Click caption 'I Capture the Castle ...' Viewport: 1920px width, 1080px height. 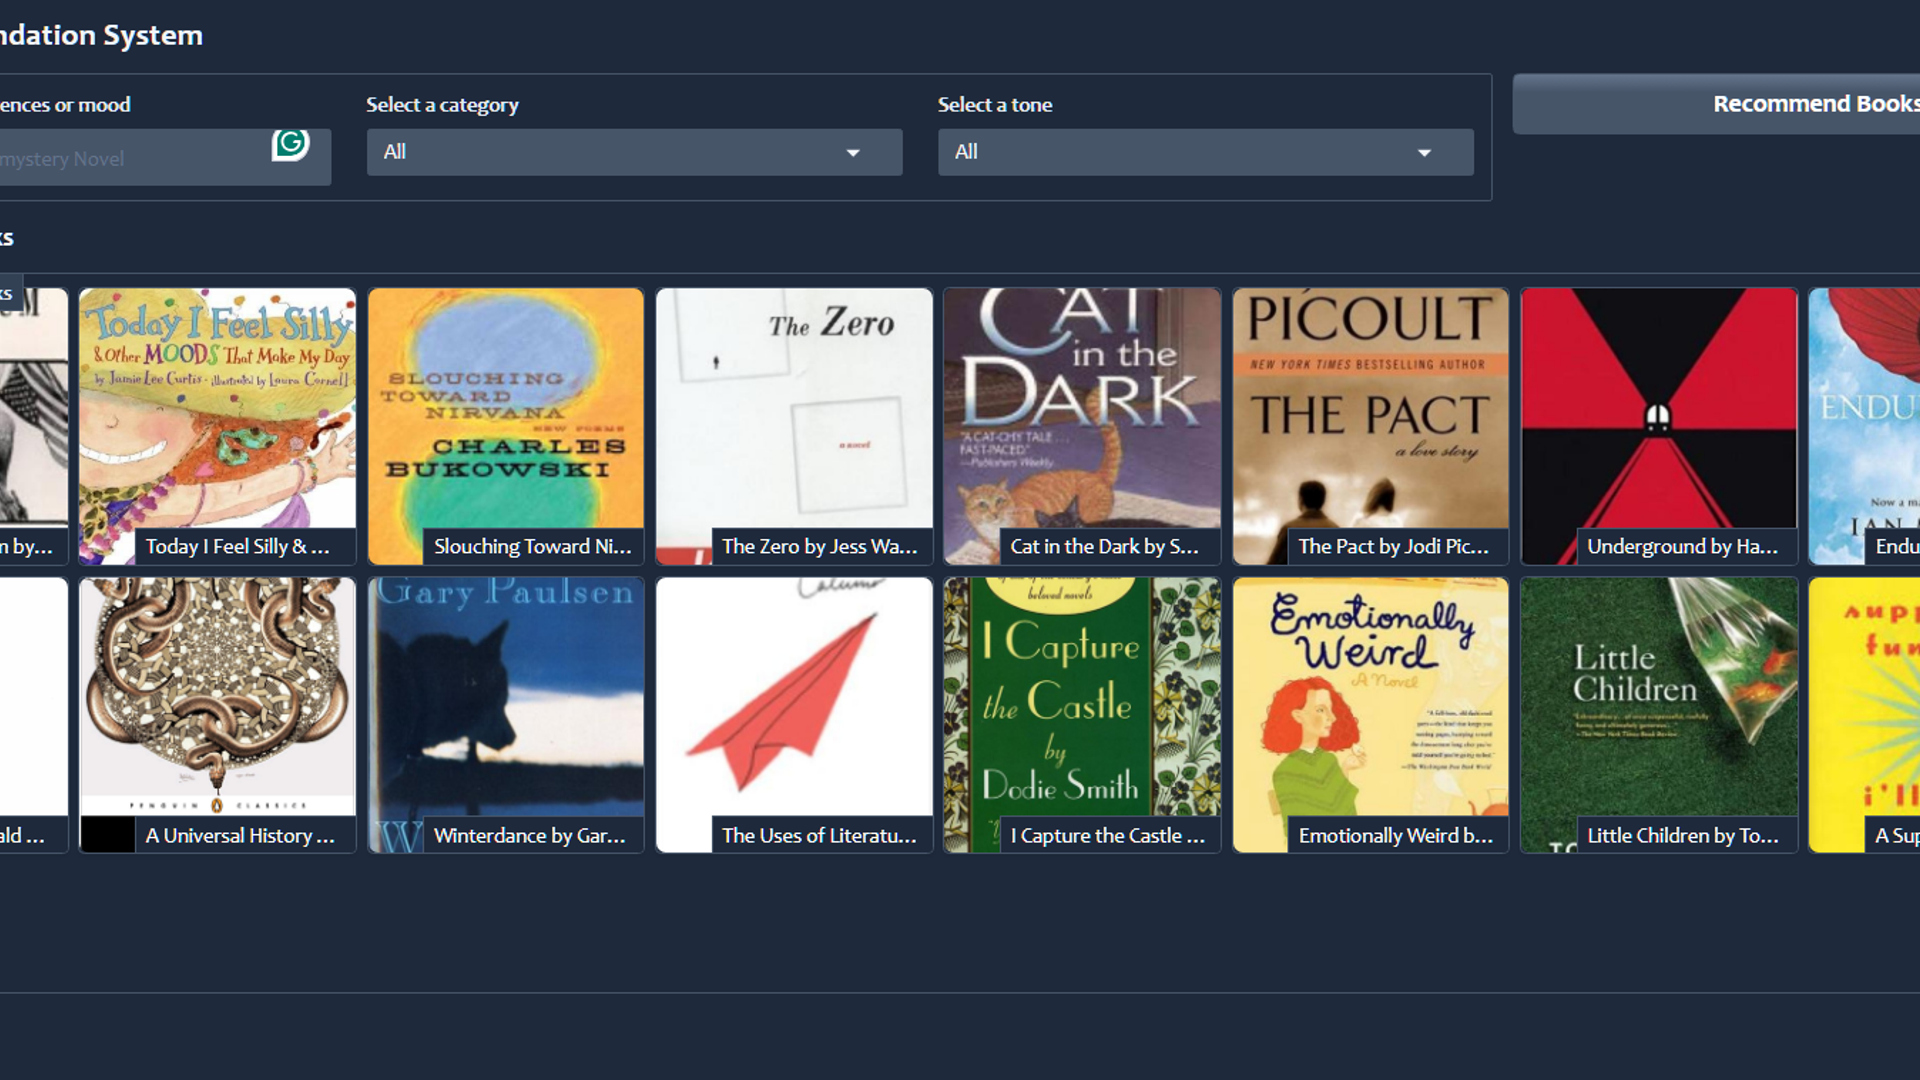pyautogui.click(x=1108, y=835)
